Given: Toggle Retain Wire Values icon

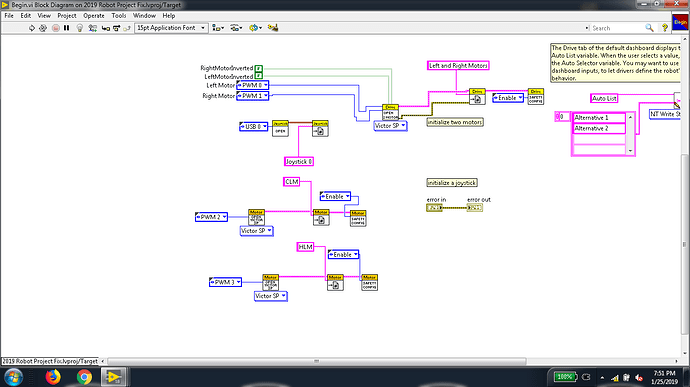Looking at the screenshot, I should pos(92,28).
